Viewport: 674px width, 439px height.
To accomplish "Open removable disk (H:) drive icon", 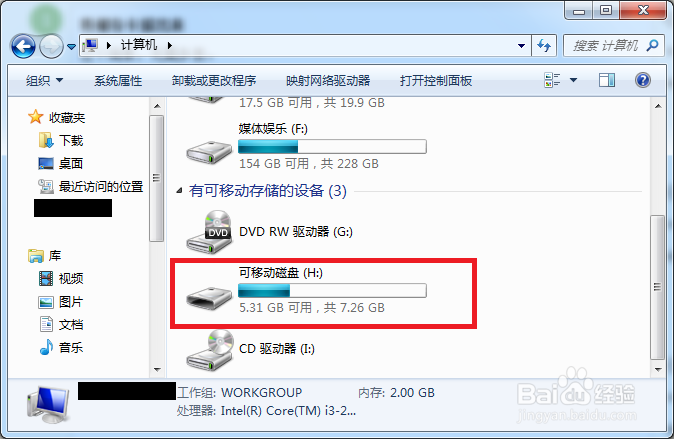I will 209,298.
